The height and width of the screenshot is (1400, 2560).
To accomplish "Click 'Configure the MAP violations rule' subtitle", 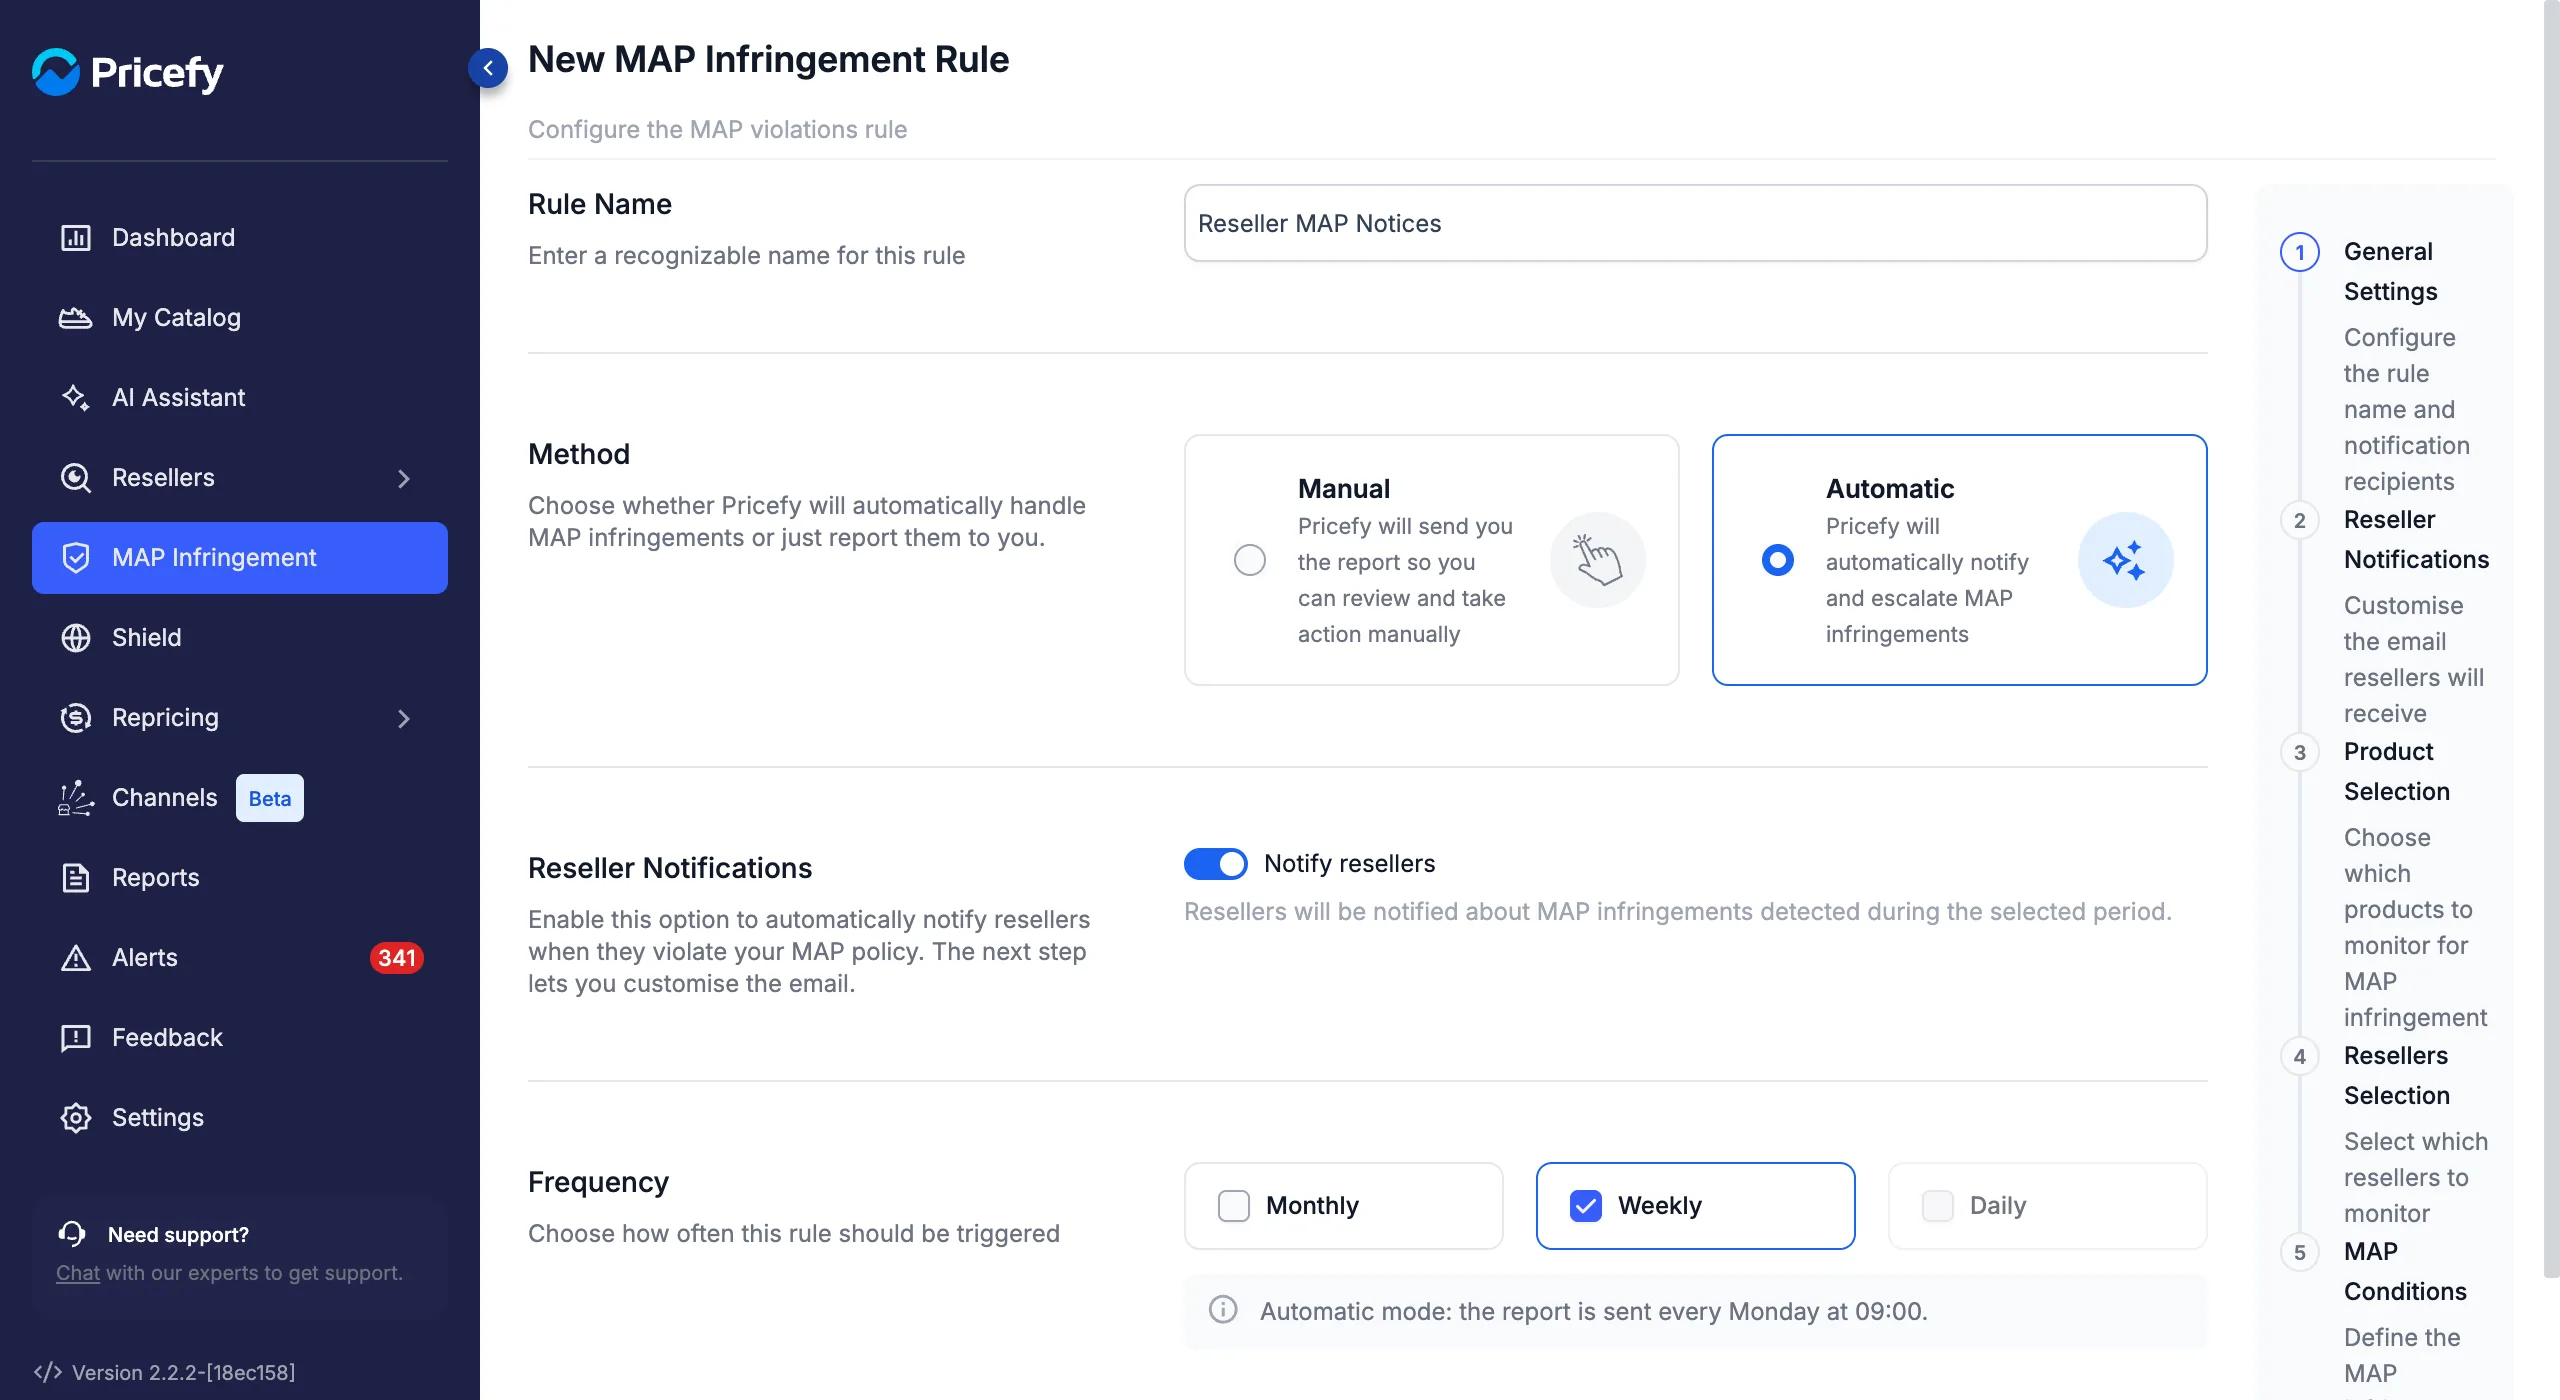I will (x=717, y=129).
